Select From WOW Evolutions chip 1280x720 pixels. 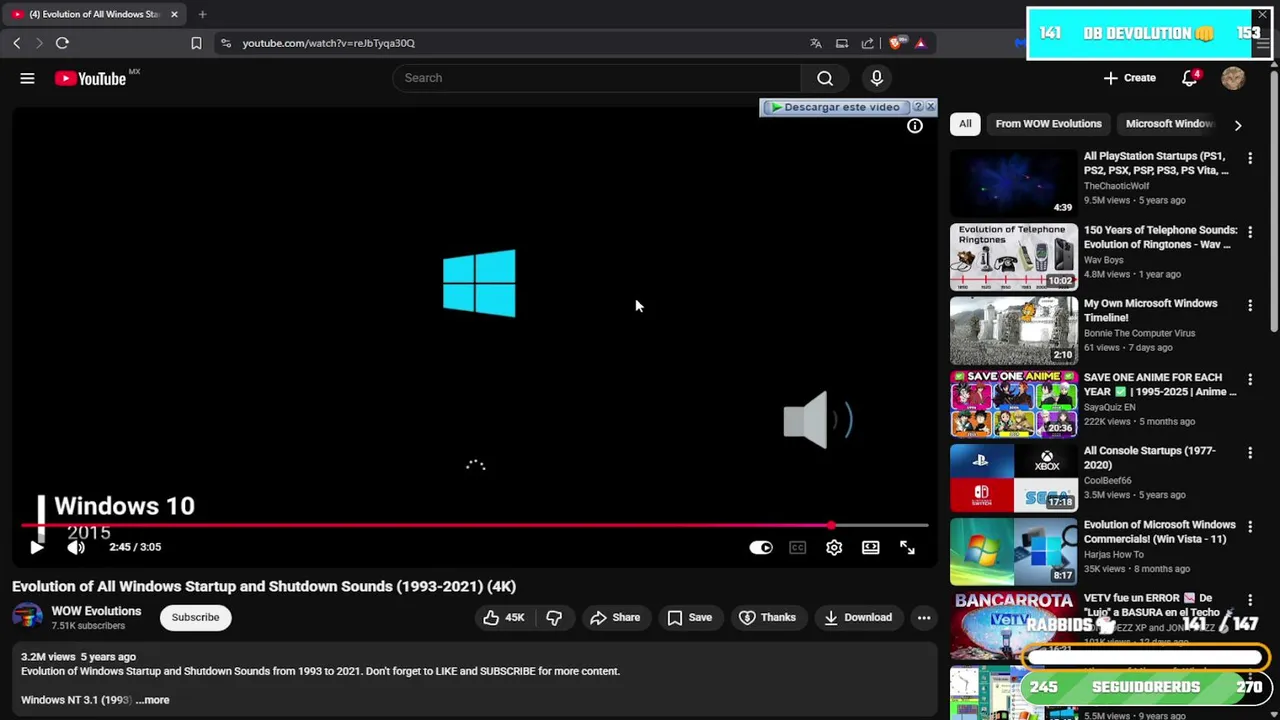click(1048, 124)
